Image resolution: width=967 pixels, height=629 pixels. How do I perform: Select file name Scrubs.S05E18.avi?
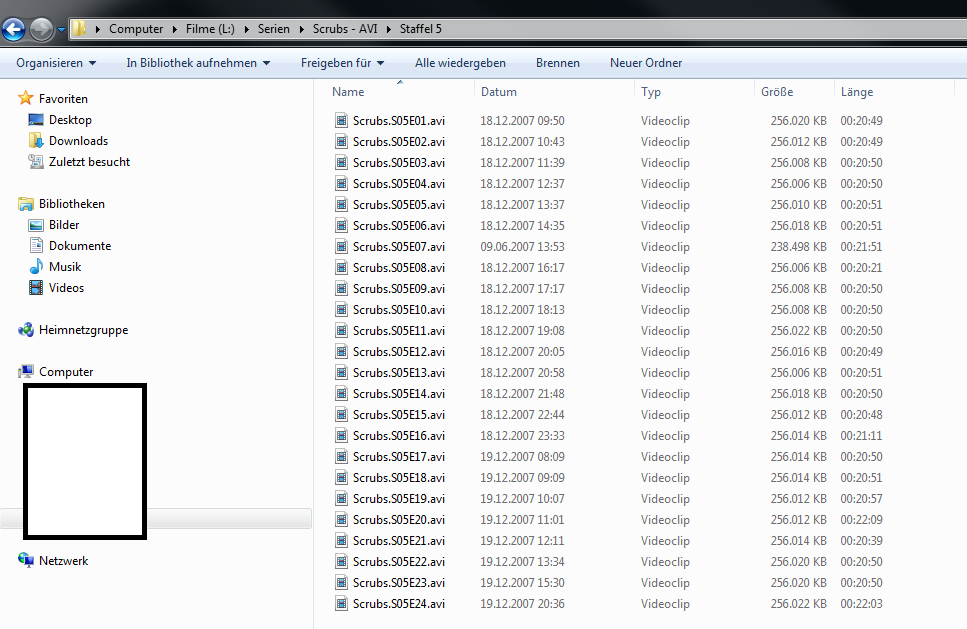[398, 477]
